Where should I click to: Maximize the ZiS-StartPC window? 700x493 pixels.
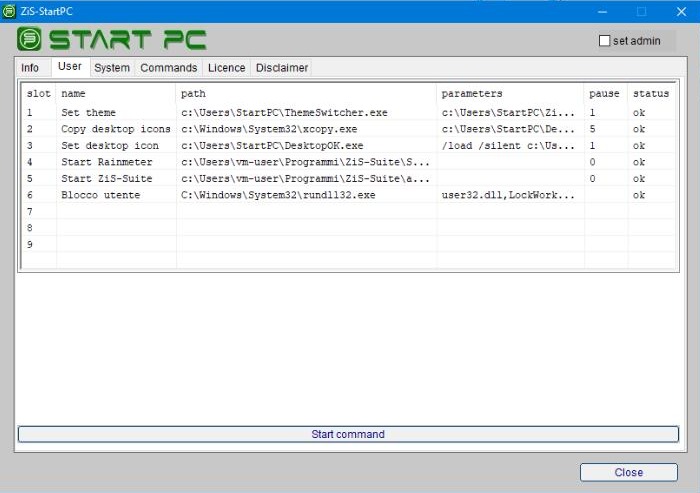pyautogui.click(x=641, y=11)
